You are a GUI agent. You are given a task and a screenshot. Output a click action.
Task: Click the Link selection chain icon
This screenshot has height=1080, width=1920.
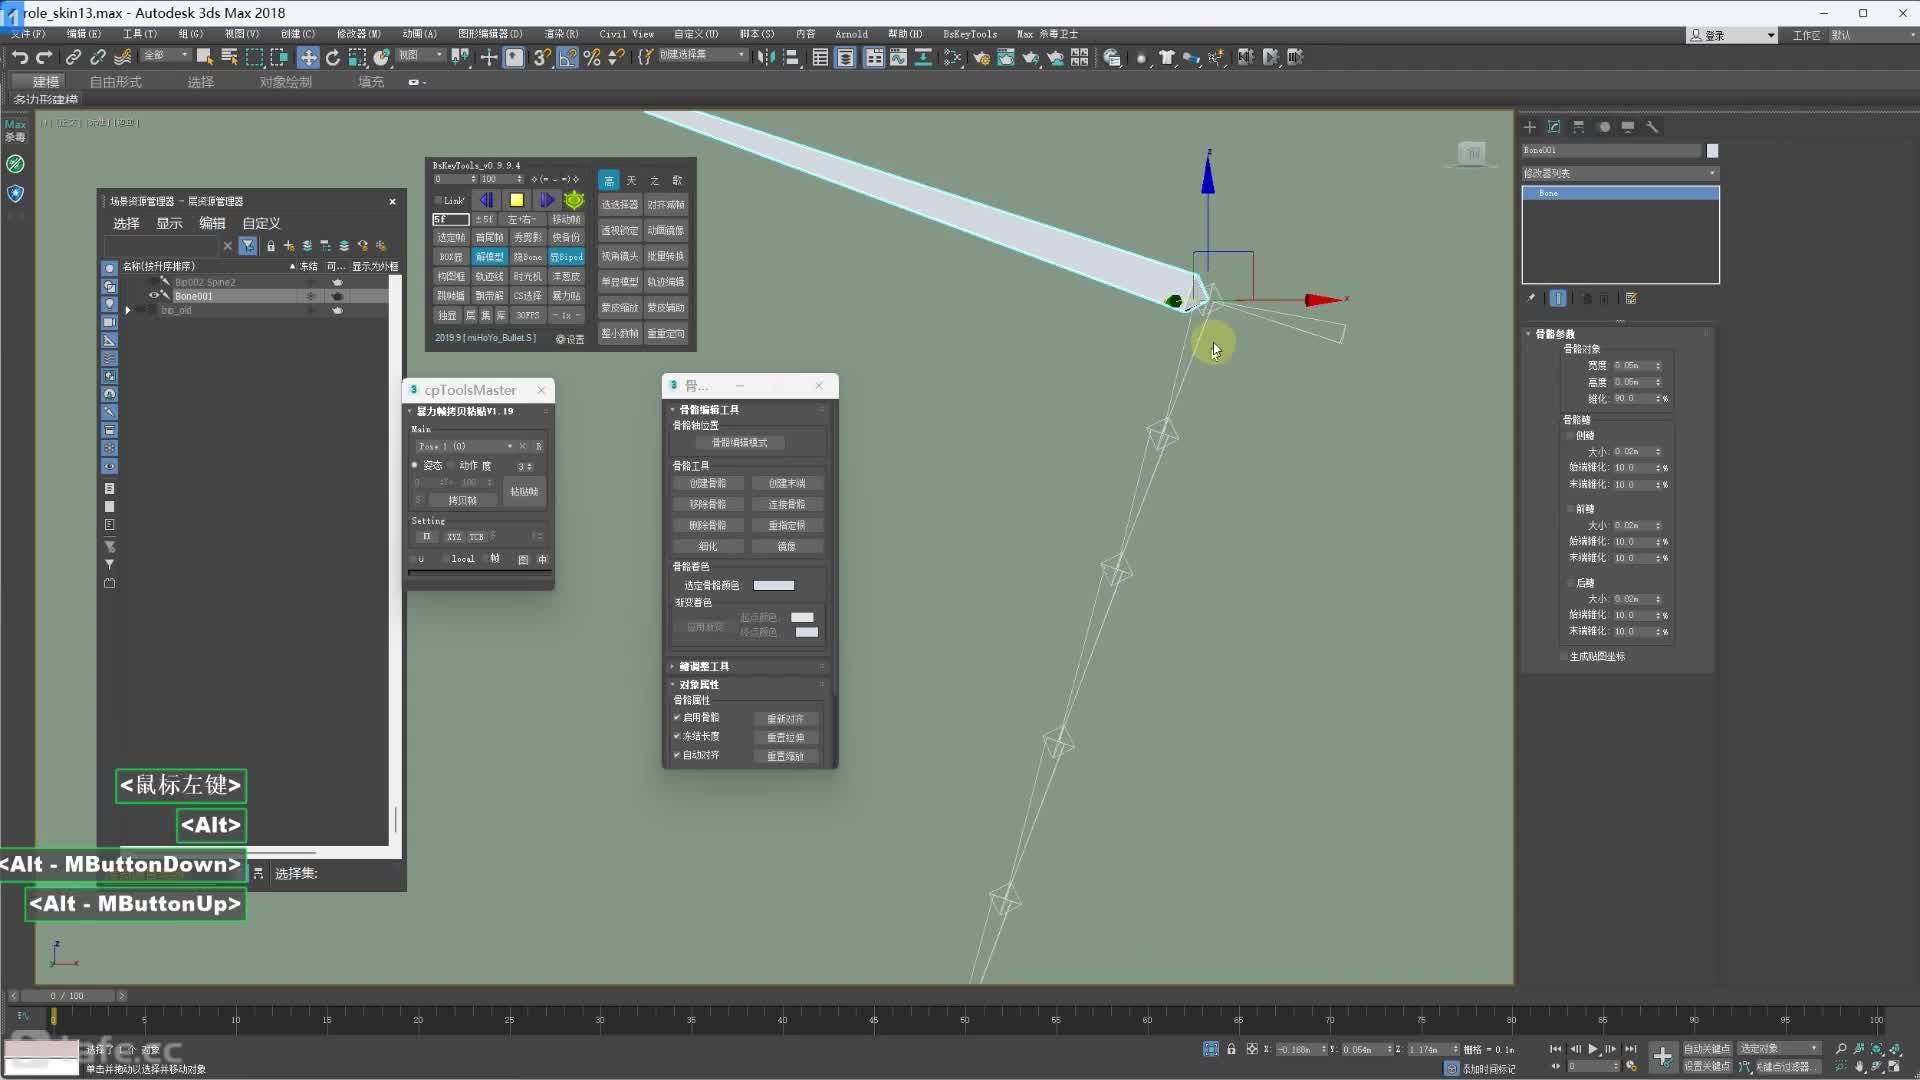pos(73,58)
